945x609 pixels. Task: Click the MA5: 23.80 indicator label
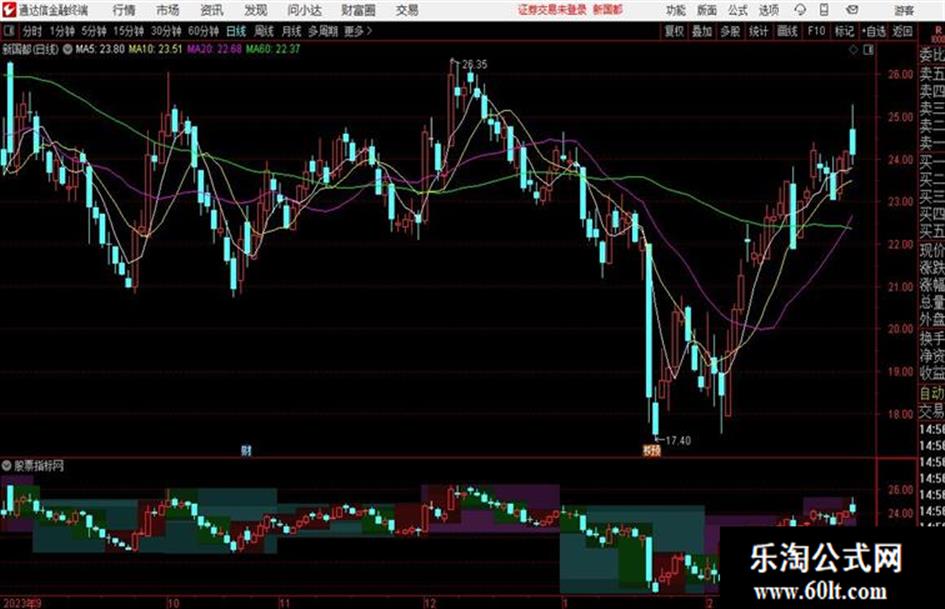pos(100,49)
